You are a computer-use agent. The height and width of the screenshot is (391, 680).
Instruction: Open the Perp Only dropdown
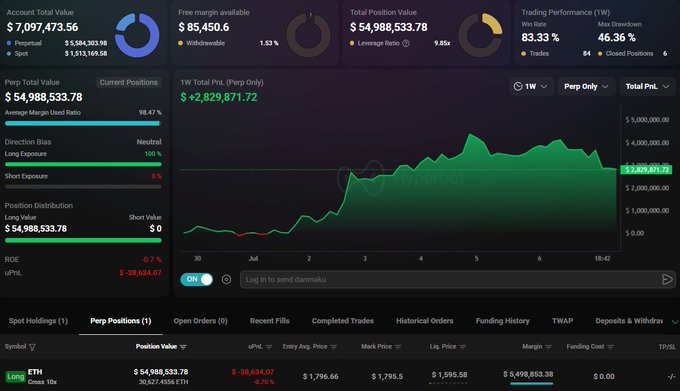point(586,86)
